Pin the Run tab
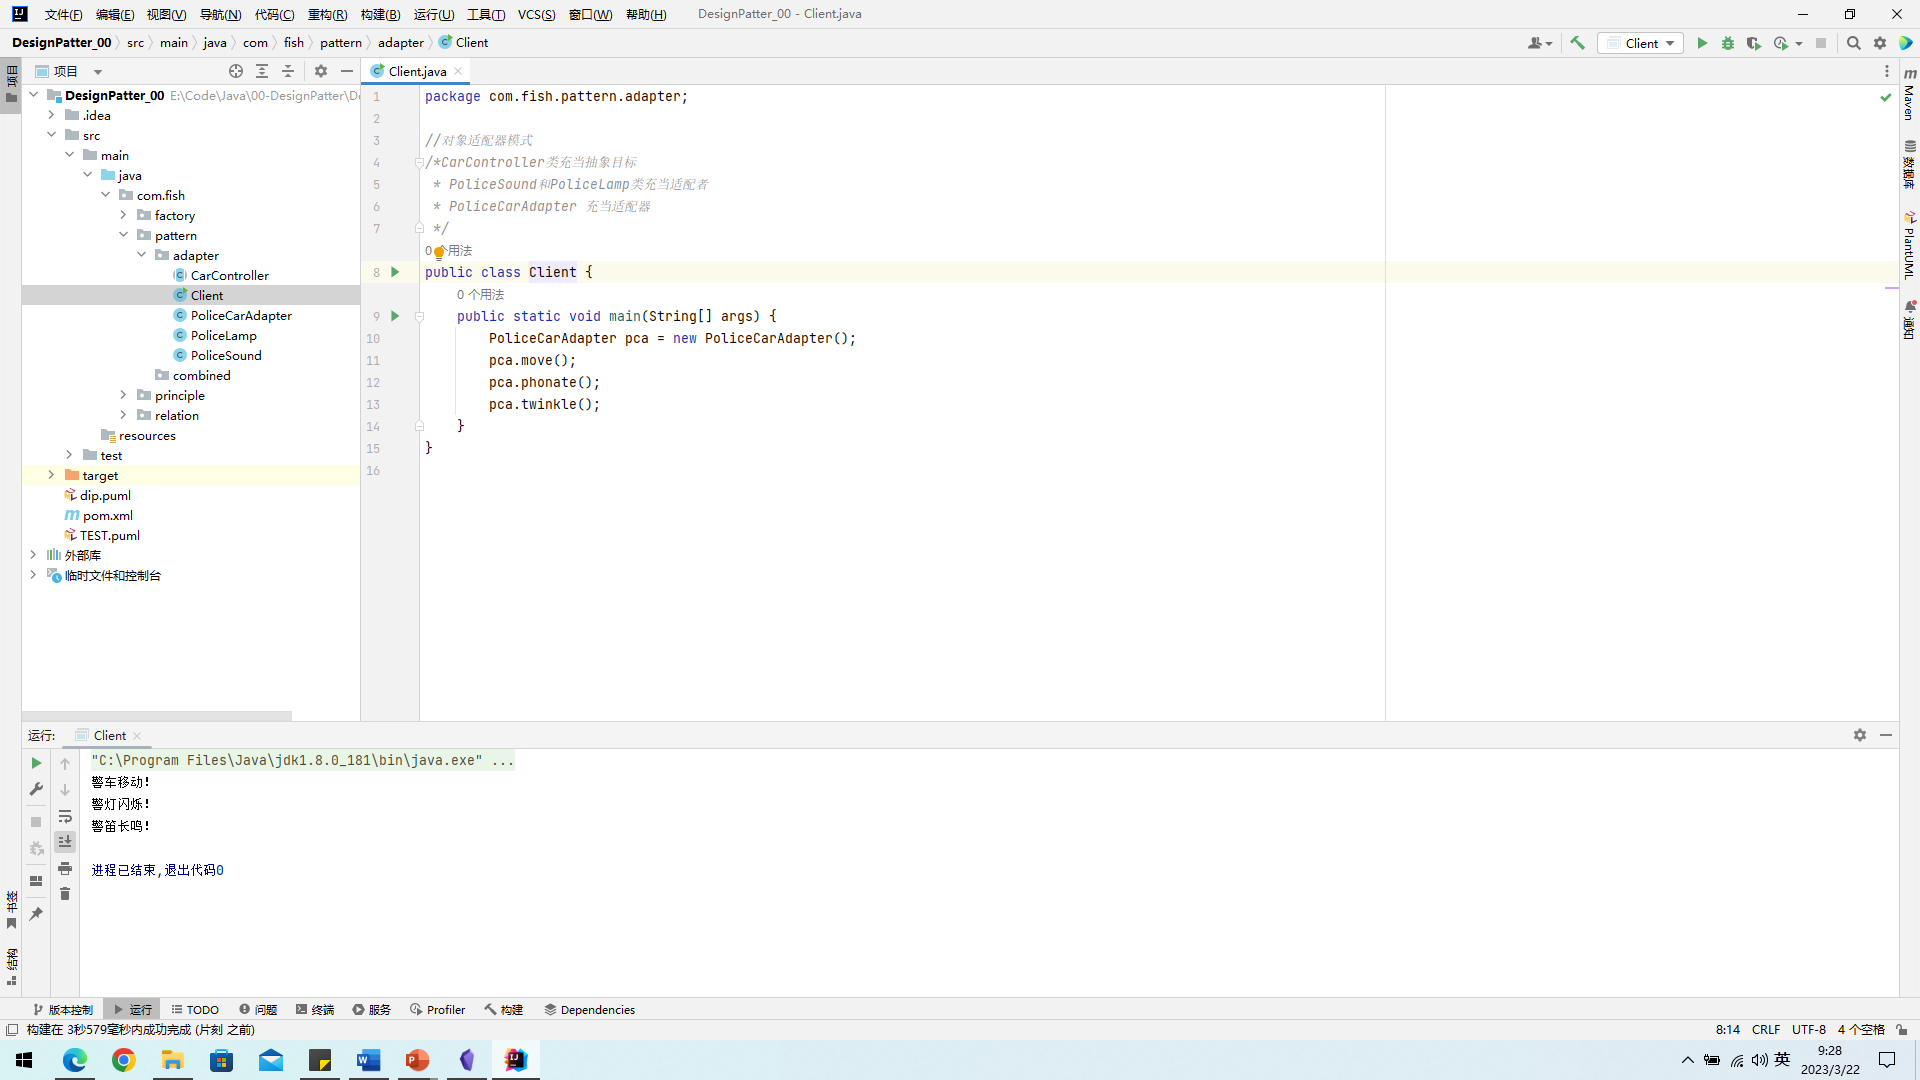 37,914
